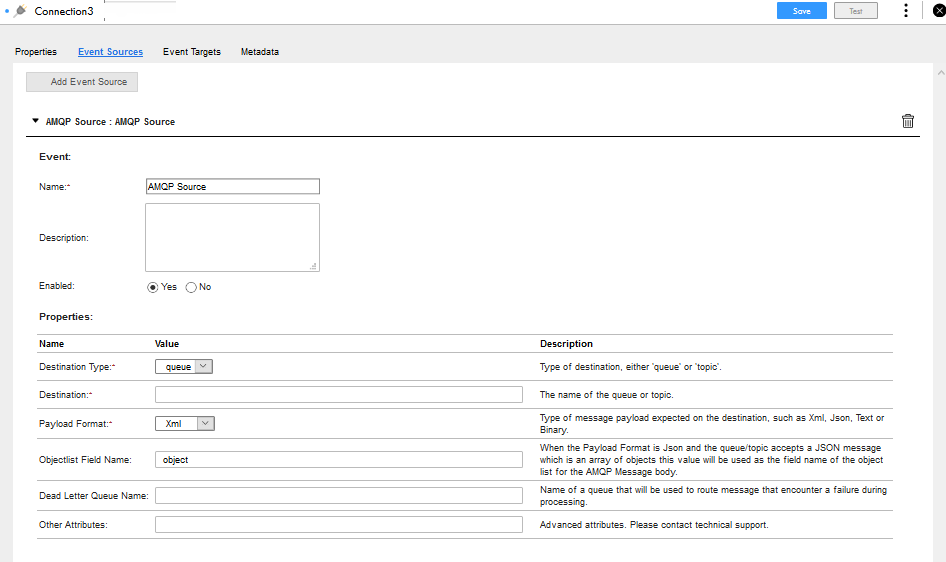Select the No radio for Enabled
Image resolution: width=946 pixels, height=562 pixels.
tap(191, 288)
